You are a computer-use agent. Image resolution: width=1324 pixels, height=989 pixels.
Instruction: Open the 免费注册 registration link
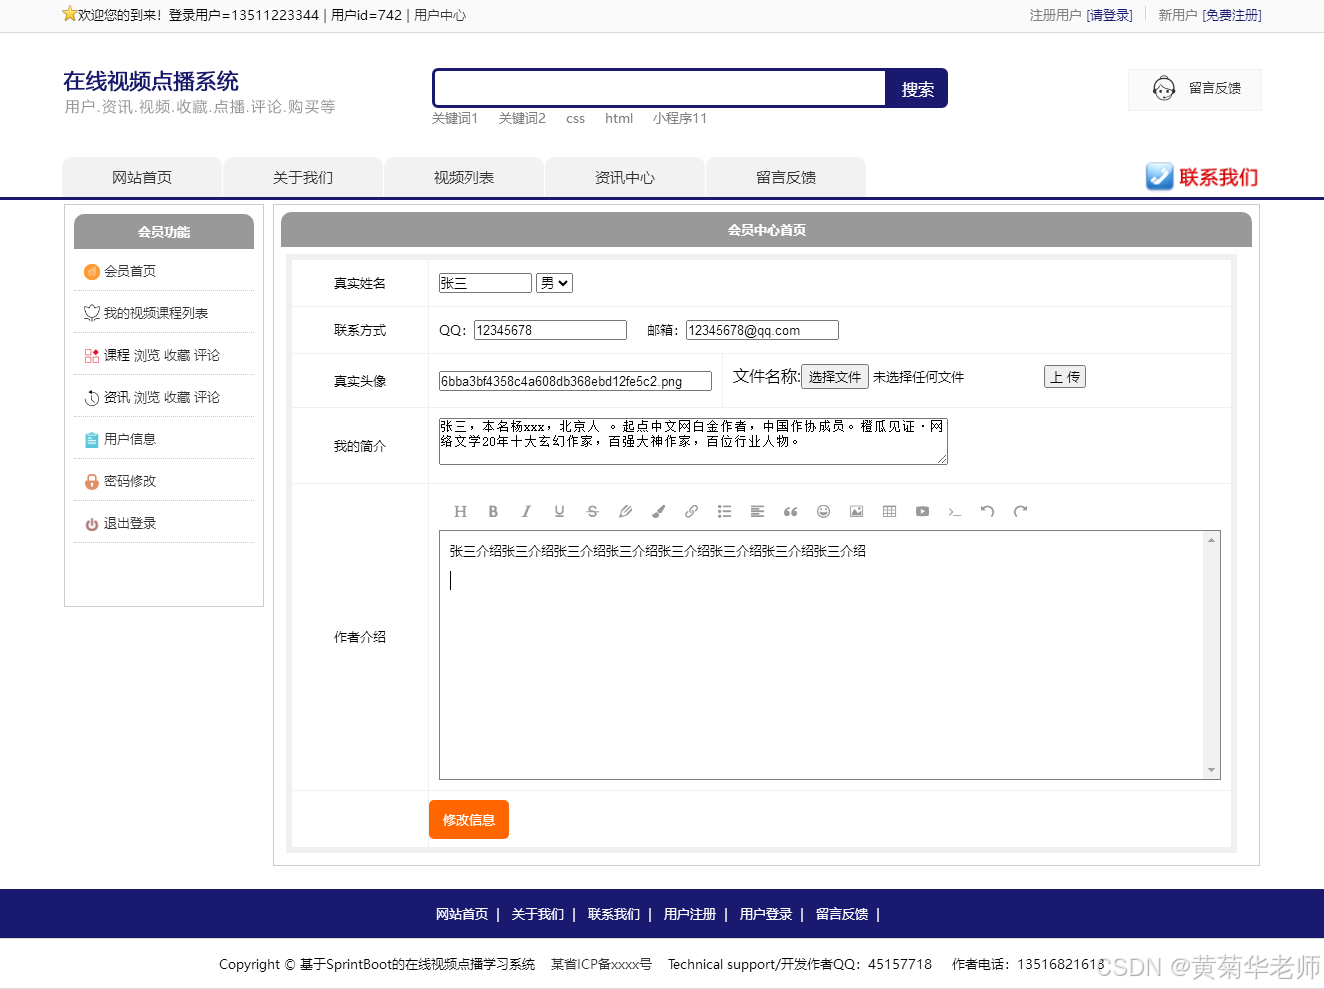pyautogui.click(x=1232, y=15)
